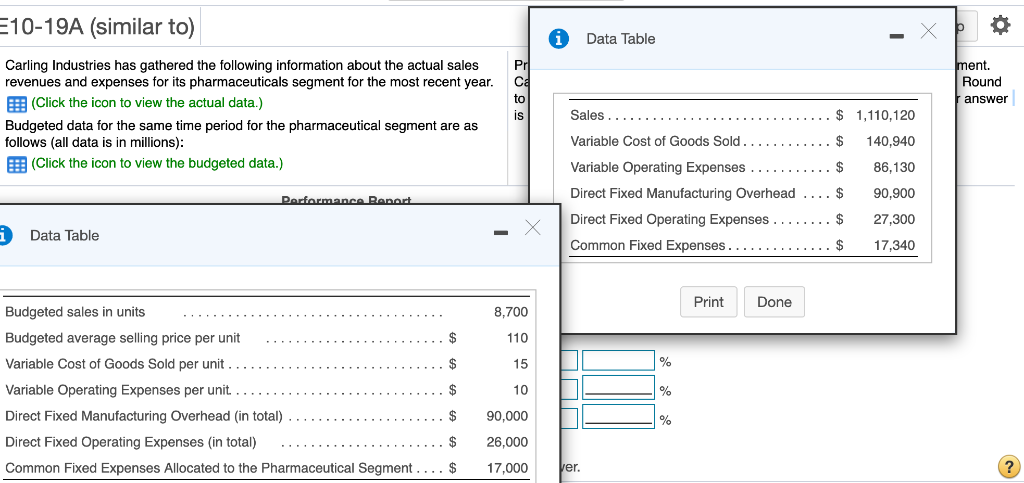Click the second percent input field
This screenshot has width=1024, height=483.
point(618,388)
